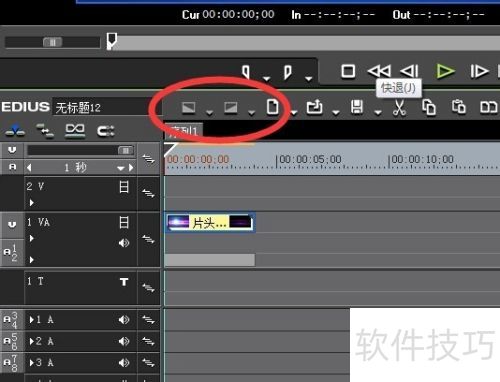
Task: Select the 片头 clip on 1 VA track
Action: (x=210, y=223)
